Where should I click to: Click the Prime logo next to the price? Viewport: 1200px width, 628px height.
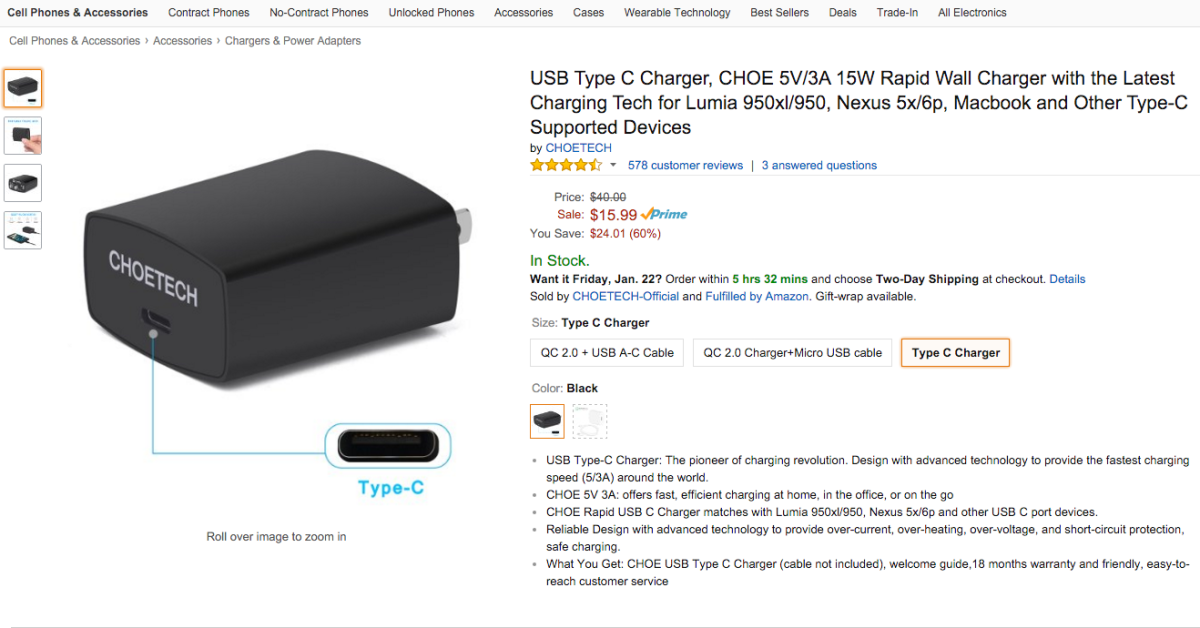click(x=664, y=214)
